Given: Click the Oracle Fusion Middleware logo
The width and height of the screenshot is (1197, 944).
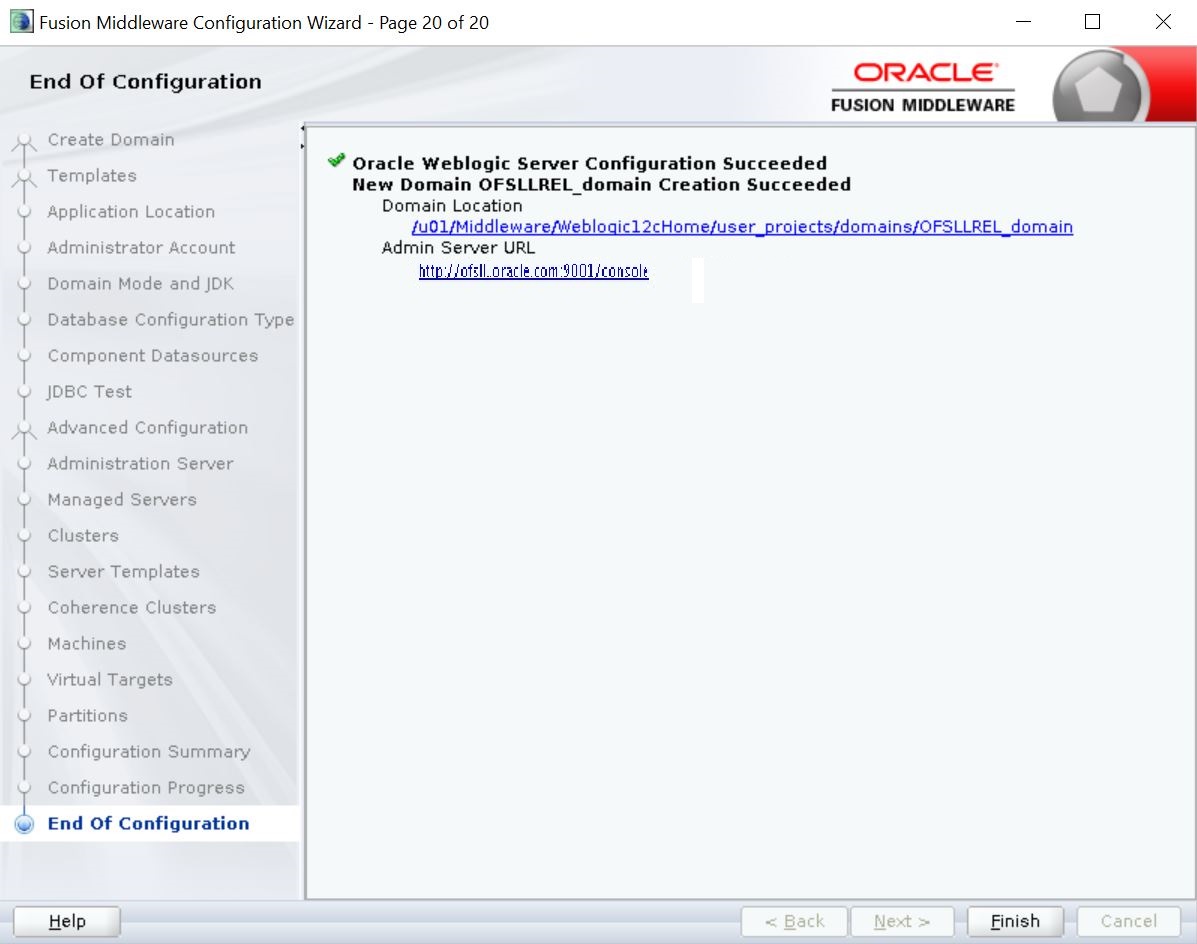Looking at the screenshot, I should (x=923, y=87).
